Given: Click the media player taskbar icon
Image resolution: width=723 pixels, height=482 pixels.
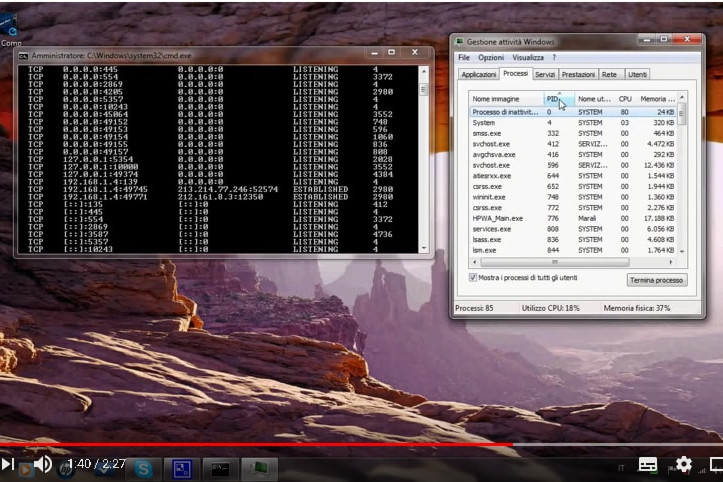Looking at the screenshot, I should (x=25, y=470).
